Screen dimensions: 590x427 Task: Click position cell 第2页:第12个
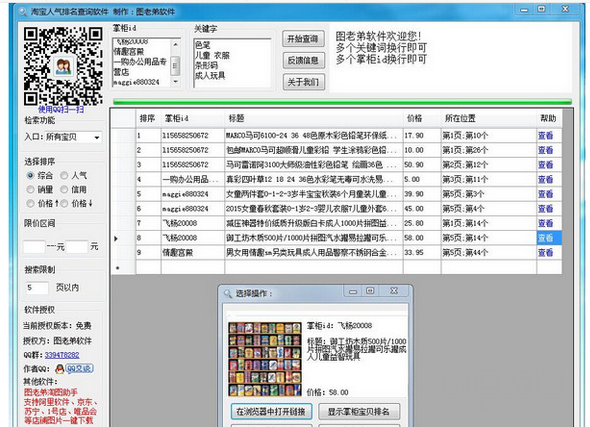tap(488, 165)
